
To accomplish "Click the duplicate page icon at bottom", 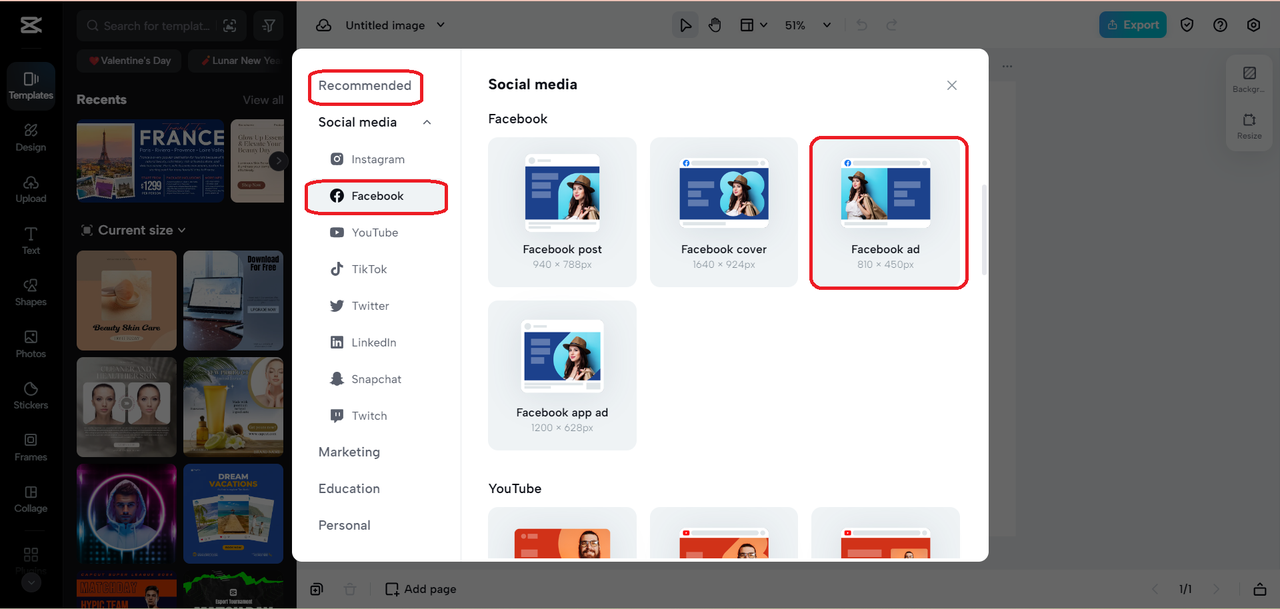I will [x=316, y=589].
